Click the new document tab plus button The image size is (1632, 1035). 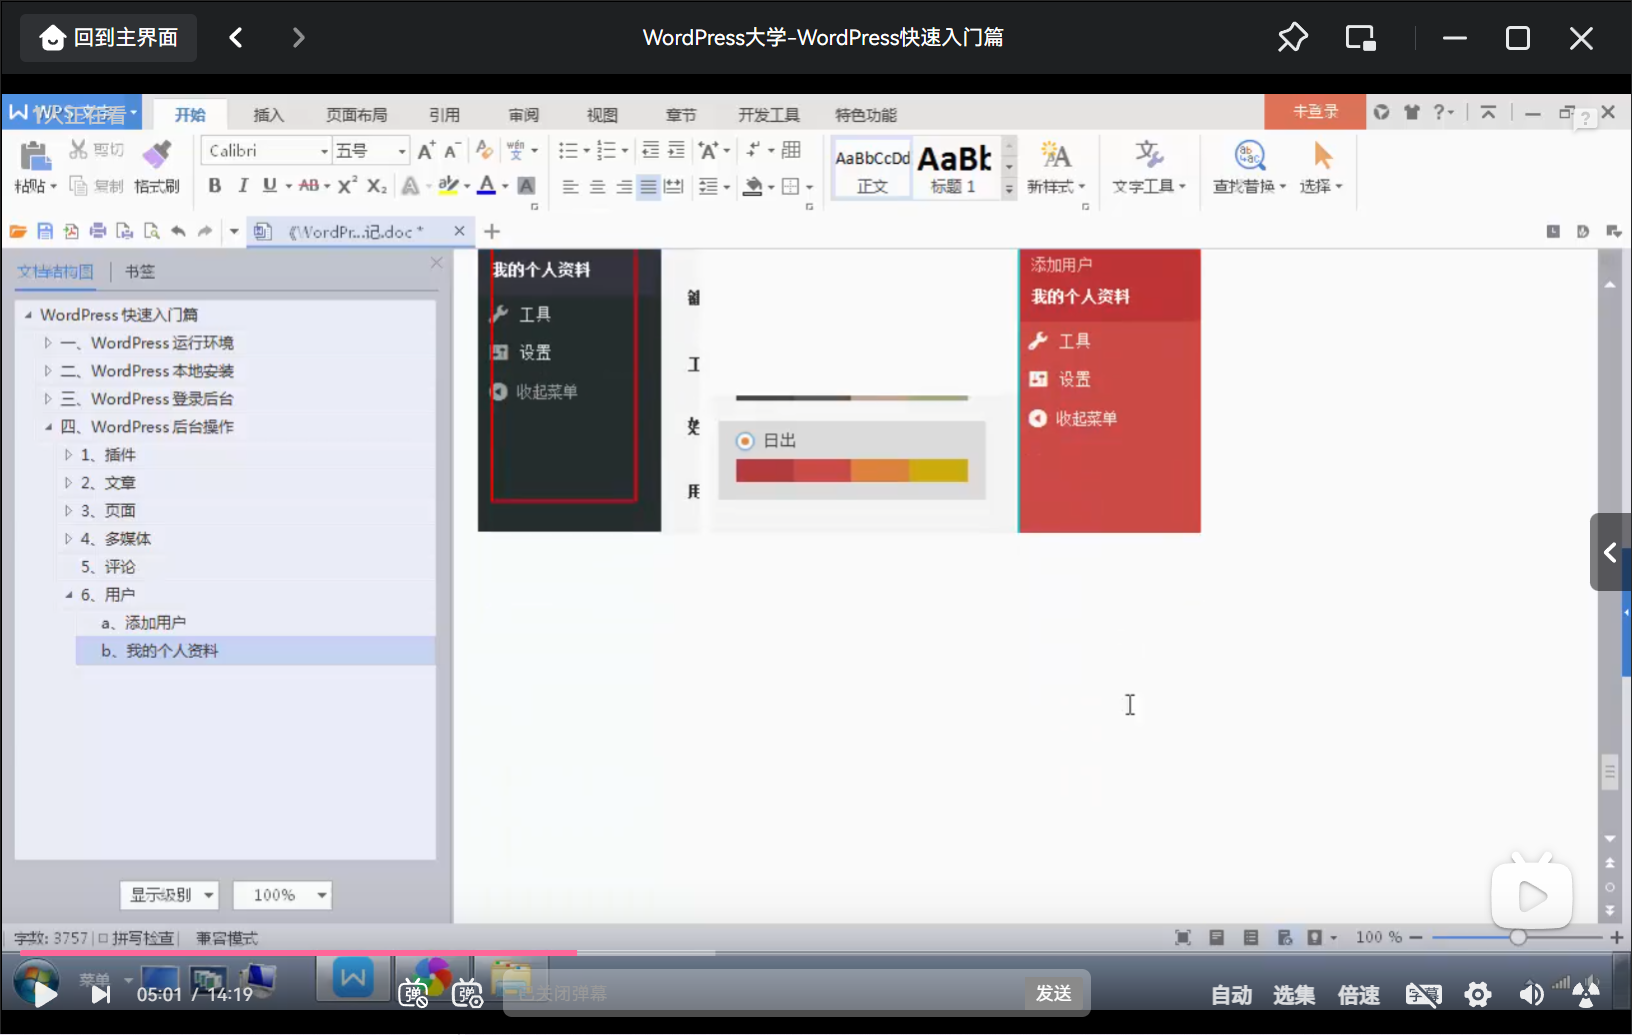(492, 231)
